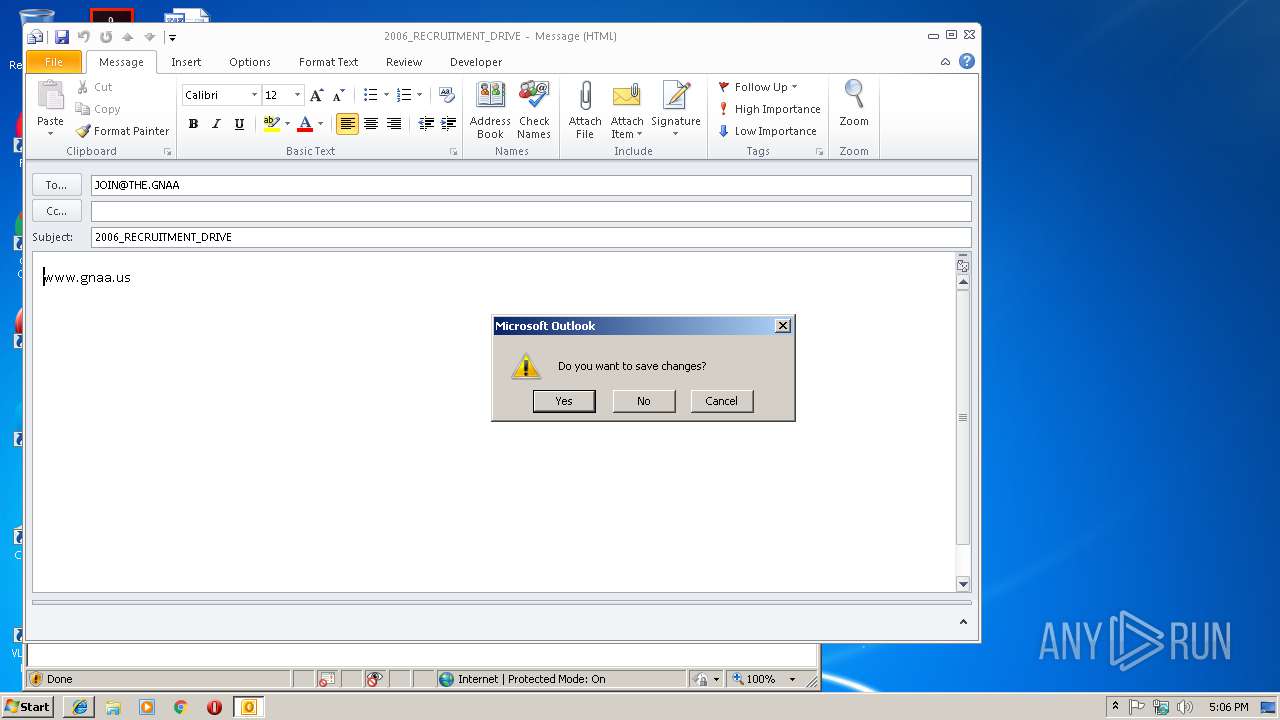Viewport: 1280px width, 720px height.
Task: Select Format Painter
Action: click(x=122, y=131)
